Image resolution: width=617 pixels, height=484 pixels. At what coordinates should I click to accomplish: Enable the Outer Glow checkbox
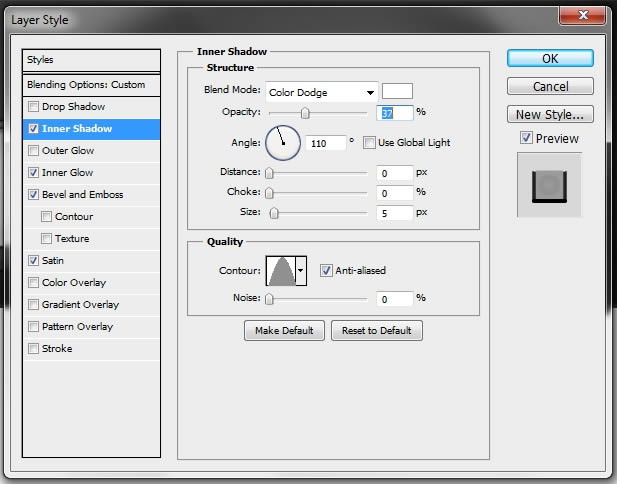33,151
